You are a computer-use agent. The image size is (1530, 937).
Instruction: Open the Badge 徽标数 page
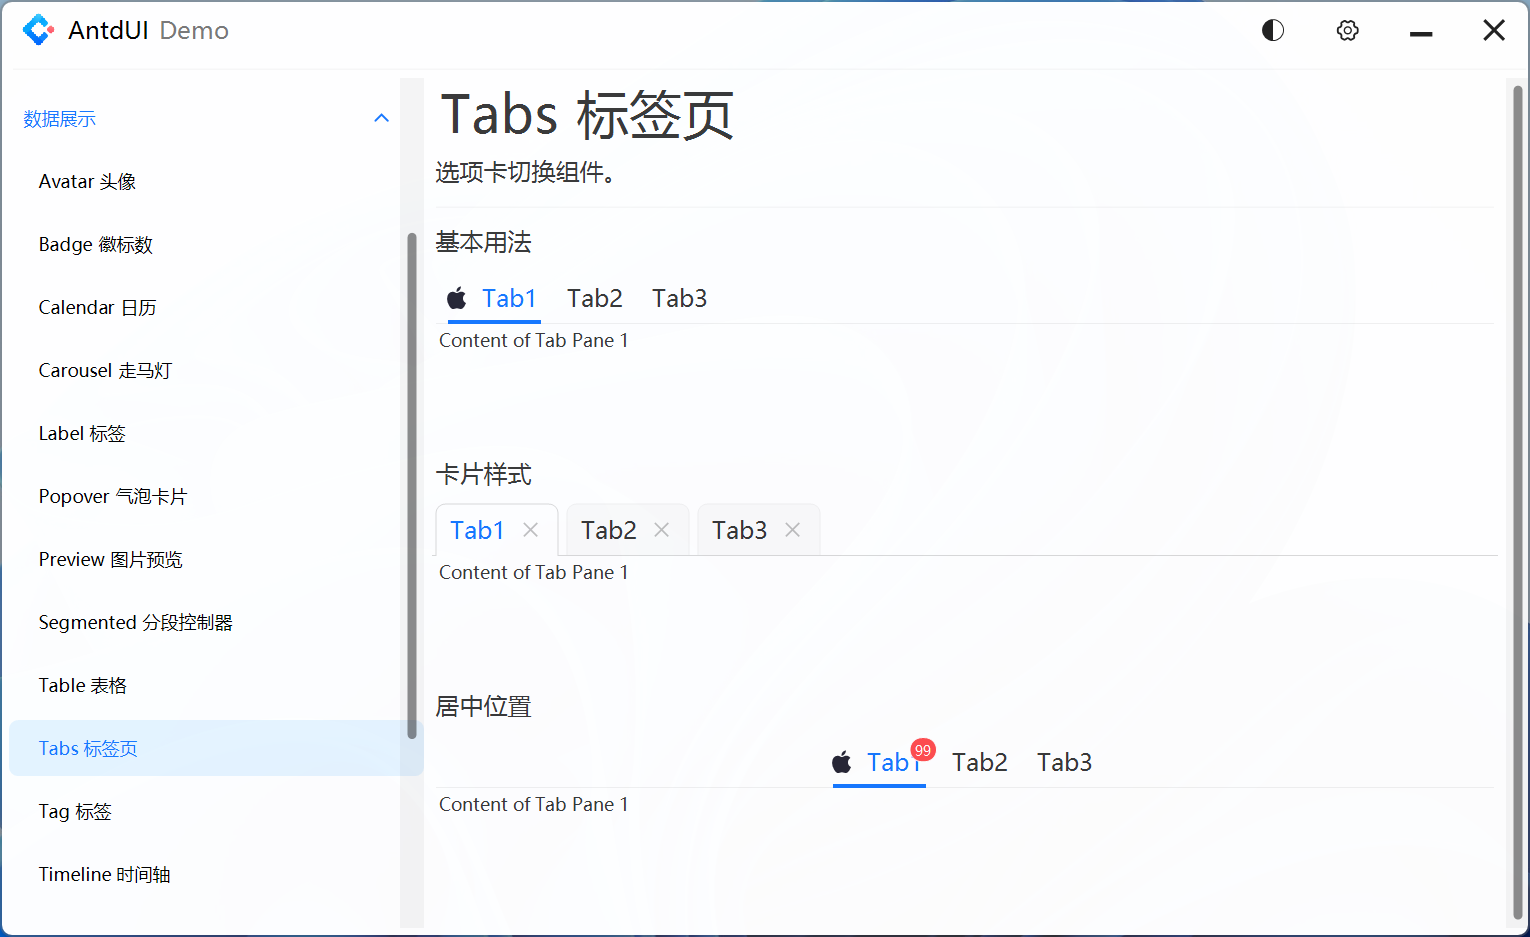[95, 244]
